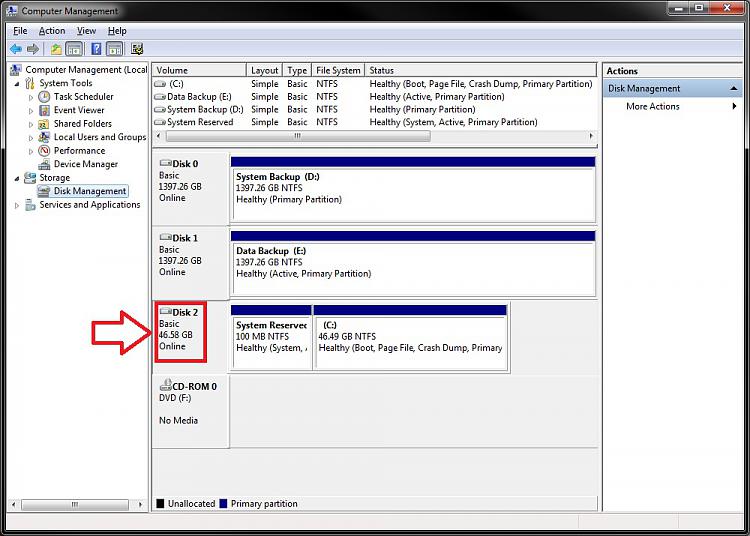The width and height of the screenshot is (750, 536).
Task: Expand the Performance node
Action: tap(31, 151)
